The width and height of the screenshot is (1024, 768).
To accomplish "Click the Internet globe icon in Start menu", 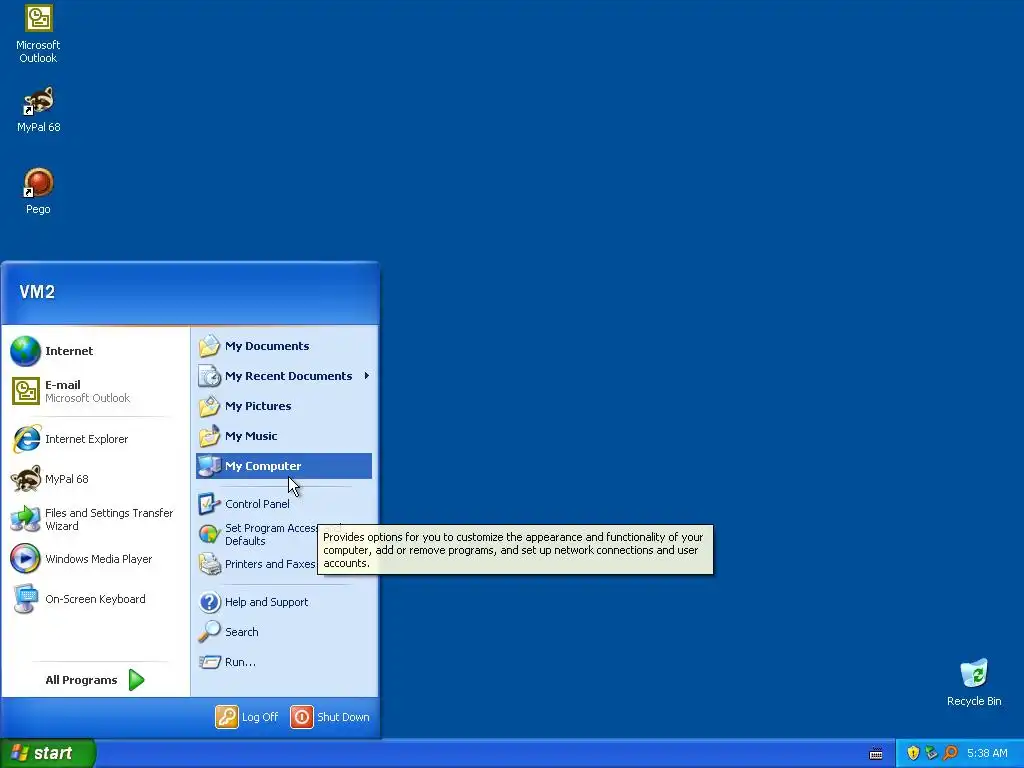I will pos(25,351).
